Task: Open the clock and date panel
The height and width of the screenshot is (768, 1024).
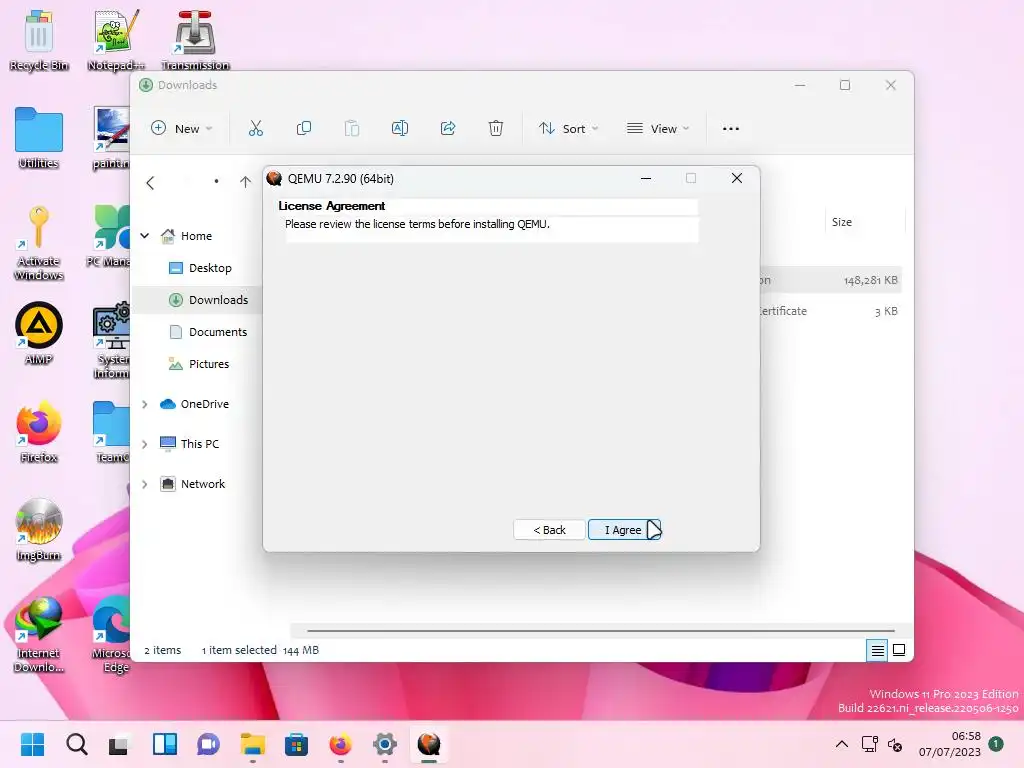Action: (950, 744)
